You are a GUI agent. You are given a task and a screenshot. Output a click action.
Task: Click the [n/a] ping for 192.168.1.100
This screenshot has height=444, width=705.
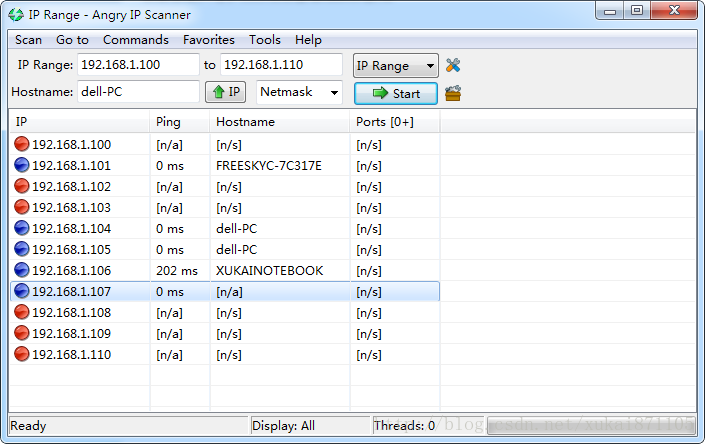pos(170,145)
